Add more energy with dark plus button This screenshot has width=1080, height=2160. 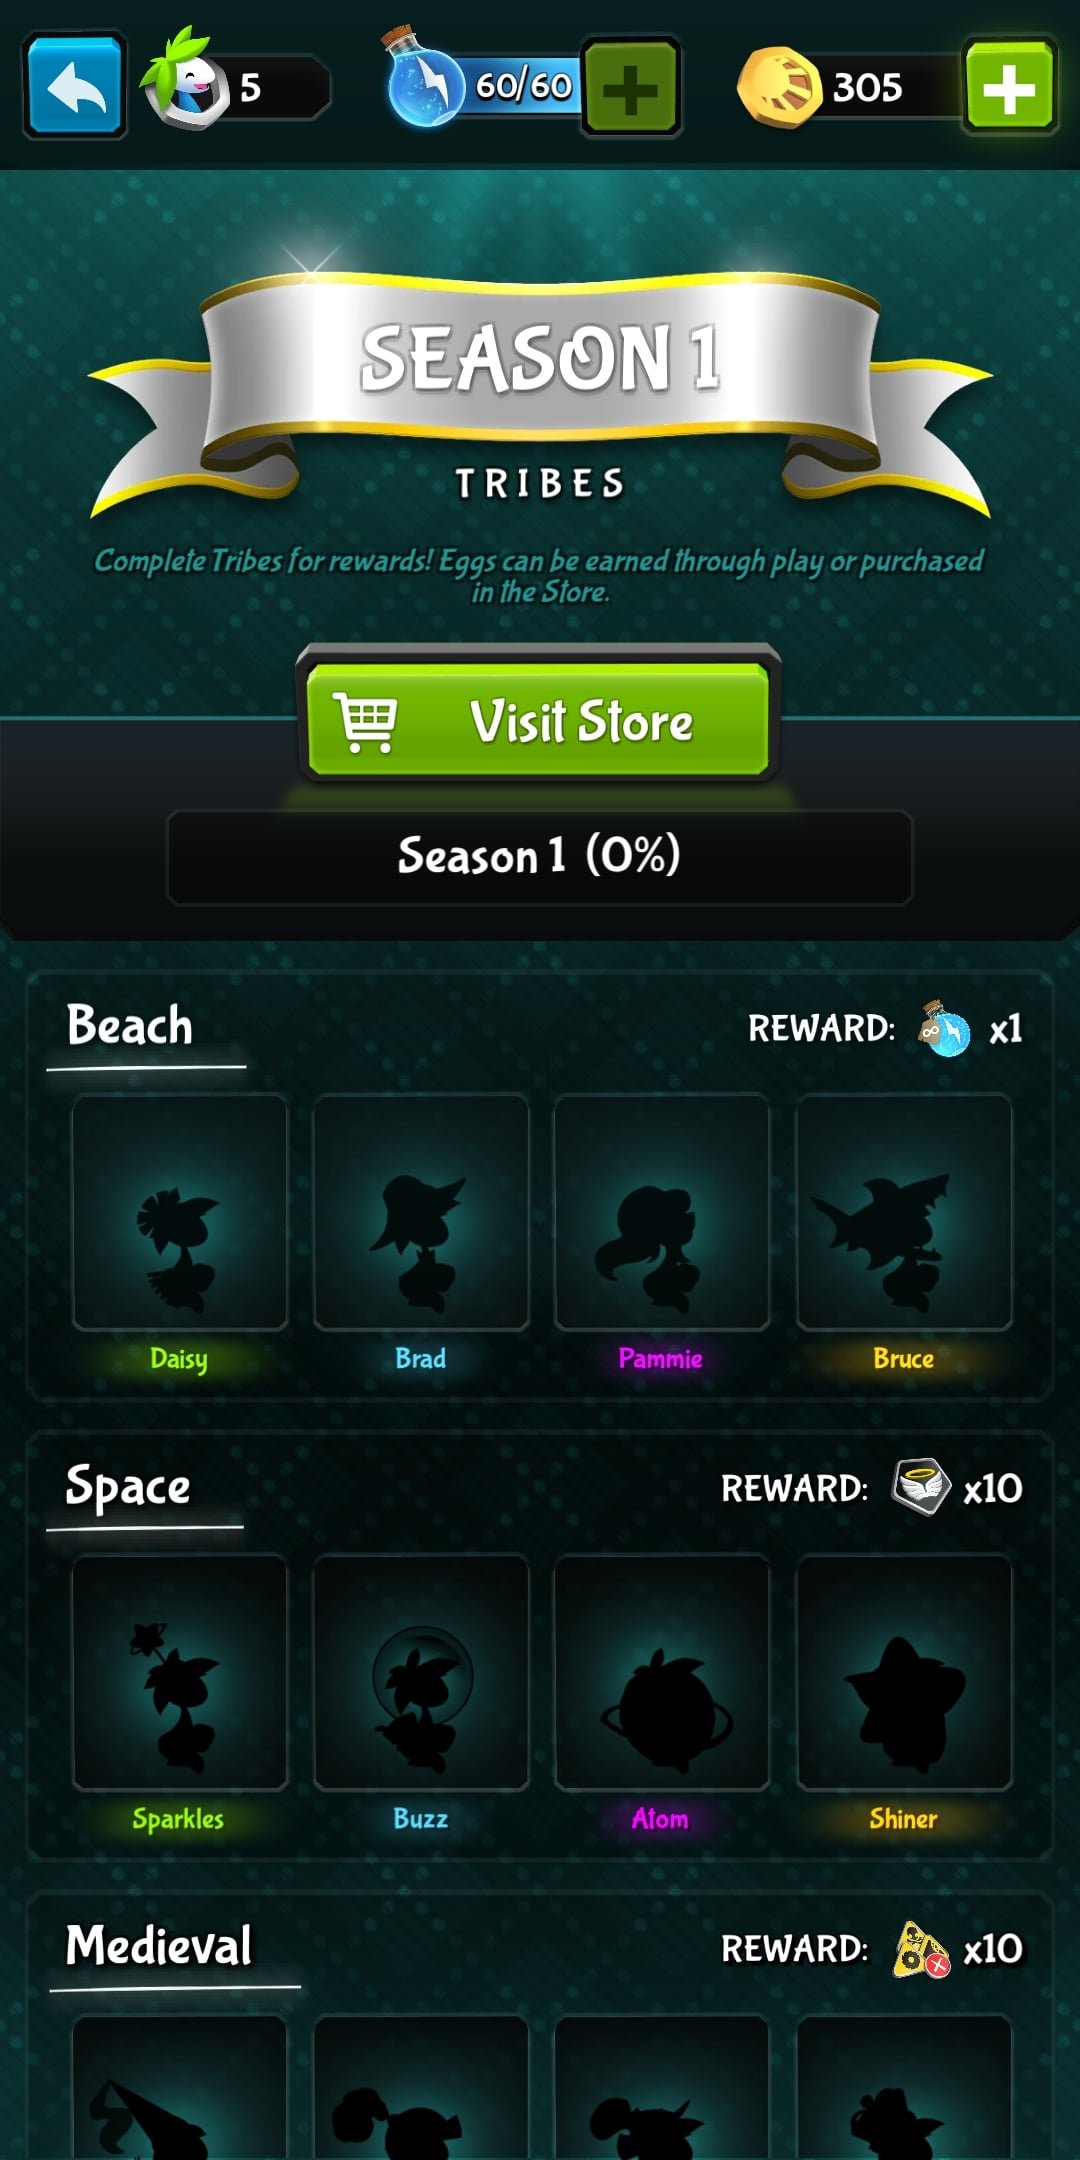631,87
